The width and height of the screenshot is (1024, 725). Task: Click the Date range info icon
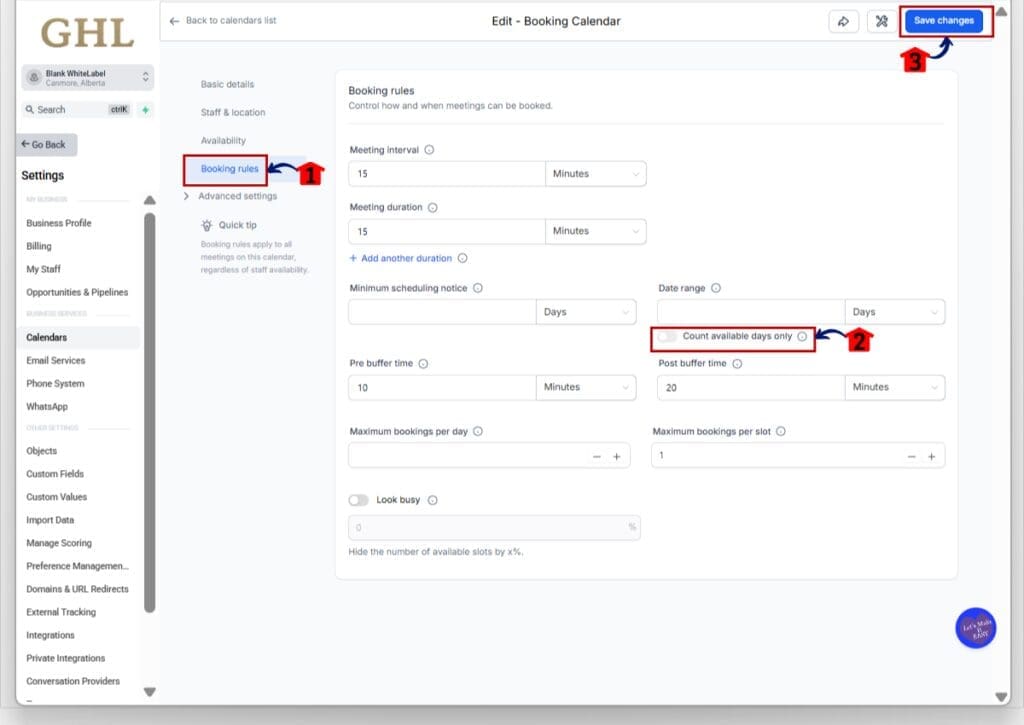(716, 288)
